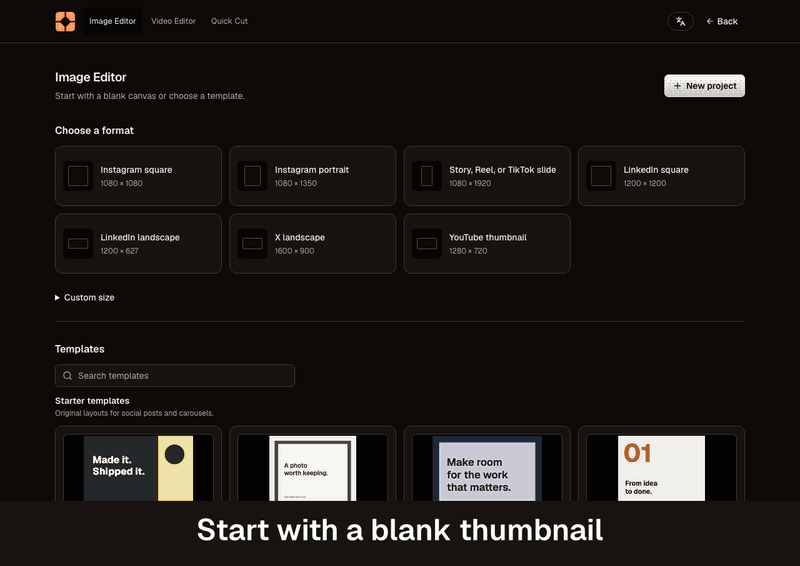Select the X landscape 1600 × 900 card
The height and width of the screenshot is (566, 800).
click(x=313, y=243)
